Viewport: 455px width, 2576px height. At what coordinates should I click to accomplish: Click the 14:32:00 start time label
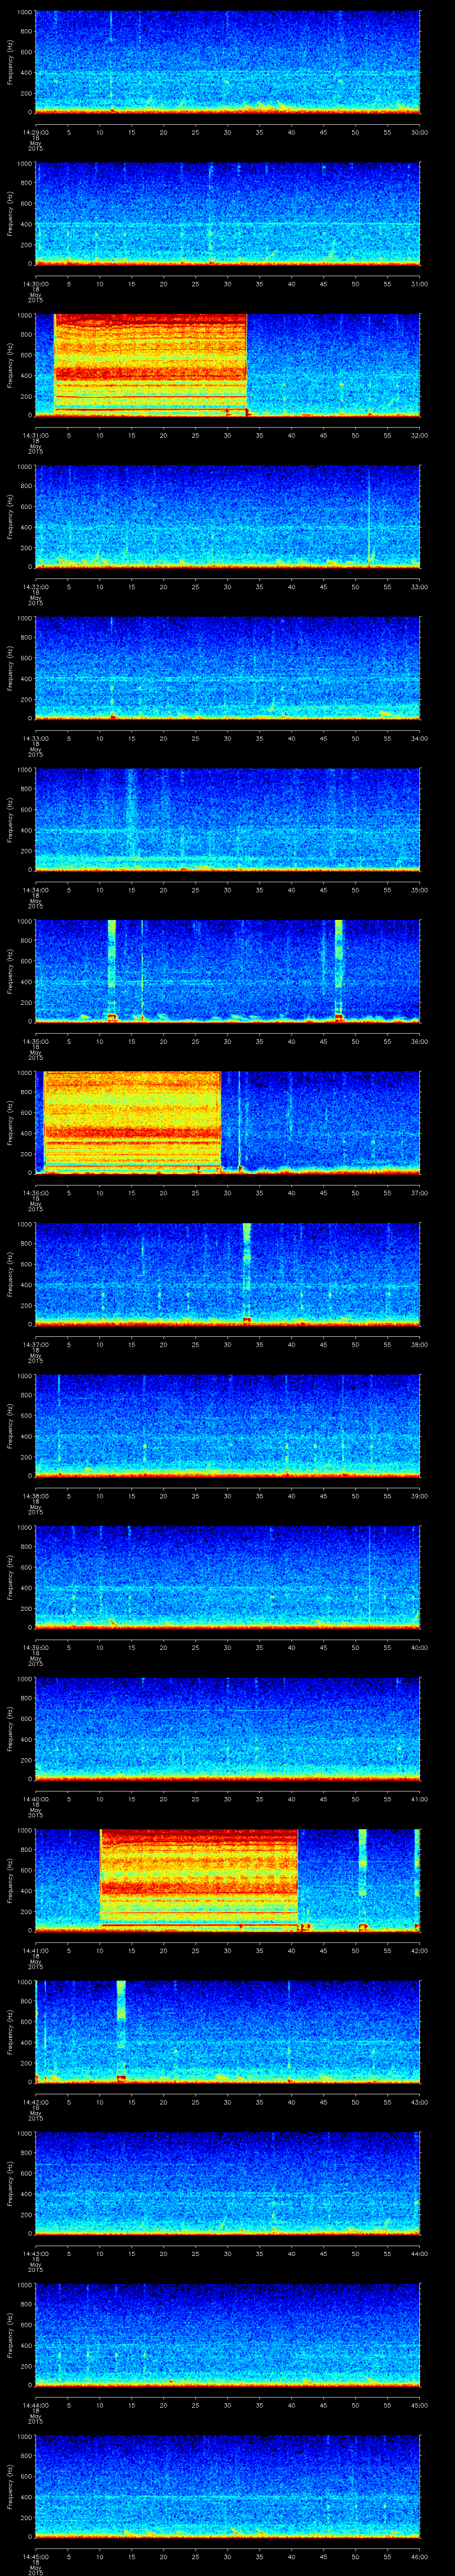(35, 587)
